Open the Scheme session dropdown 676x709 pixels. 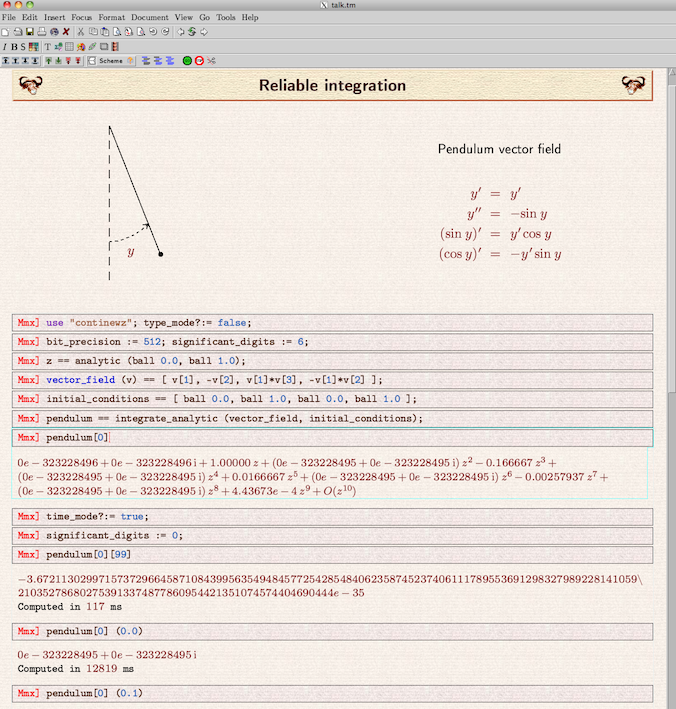(111, 61)
